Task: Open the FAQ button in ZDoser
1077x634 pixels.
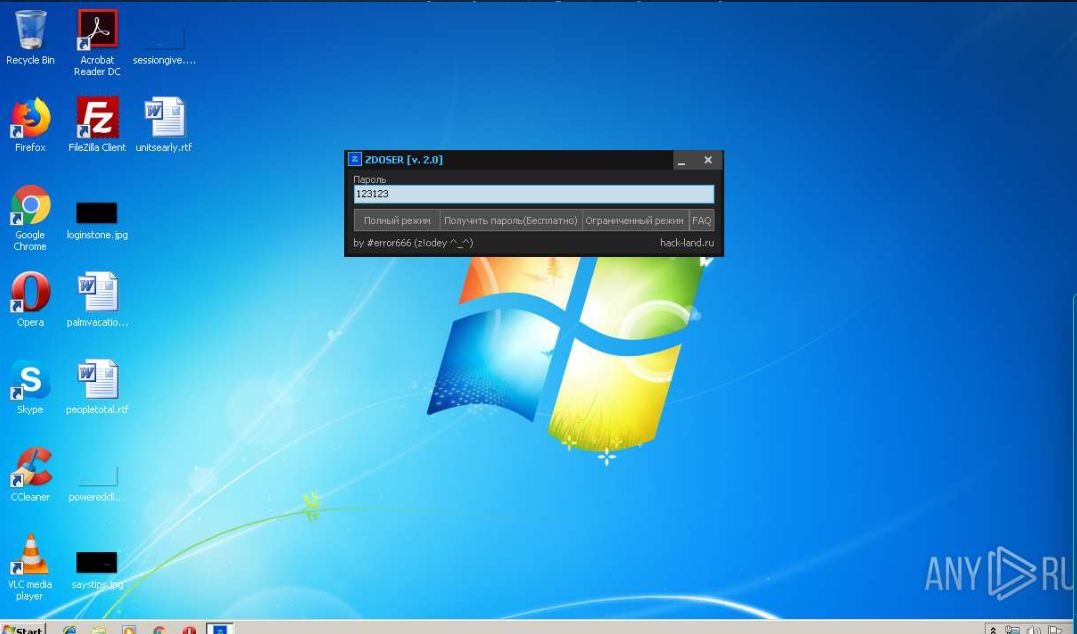Action: coord(702,221)
